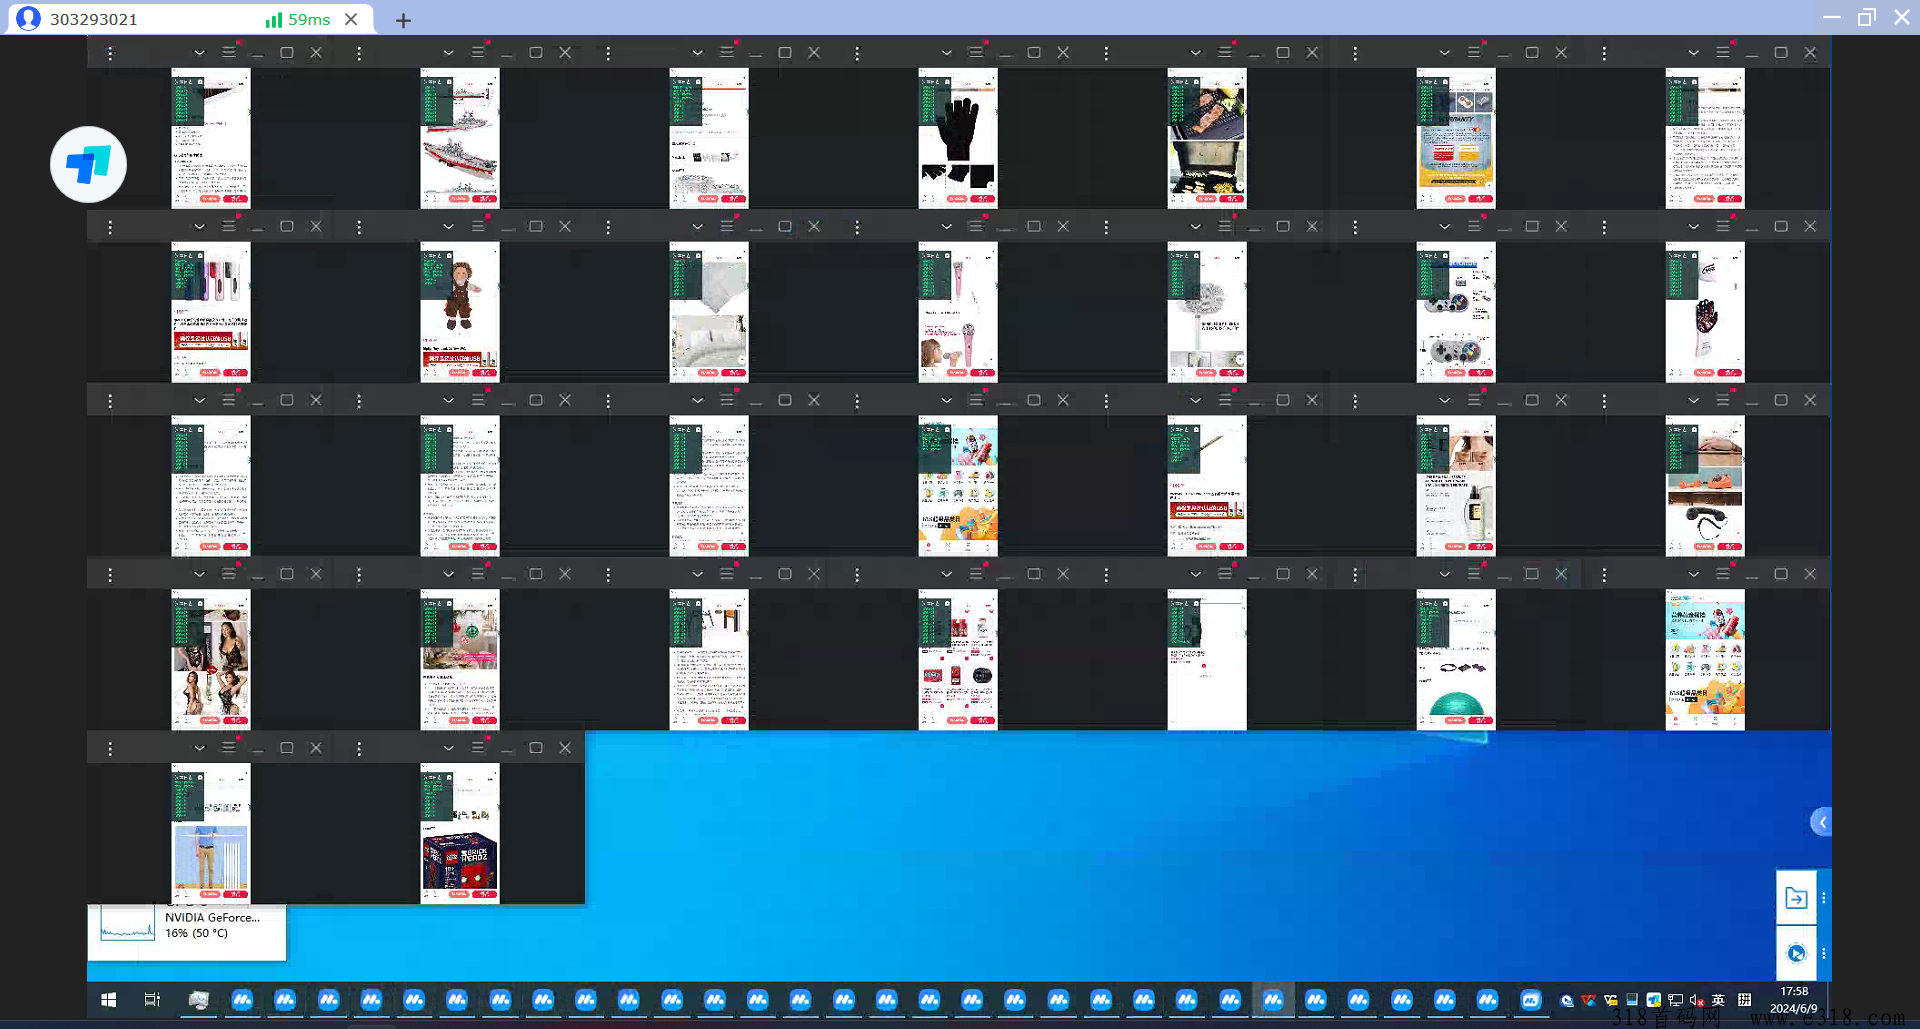Add a new connection tab with plus

coord(403,20)
